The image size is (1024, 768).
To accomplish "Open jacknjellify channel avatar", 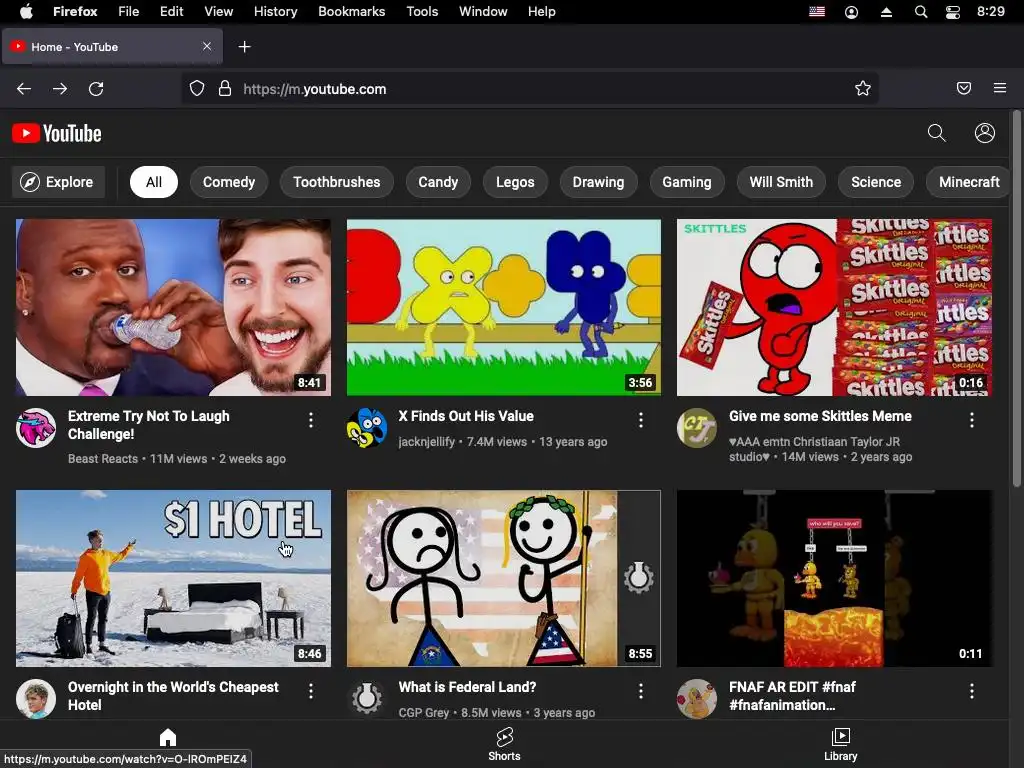I will pos(367,428).
